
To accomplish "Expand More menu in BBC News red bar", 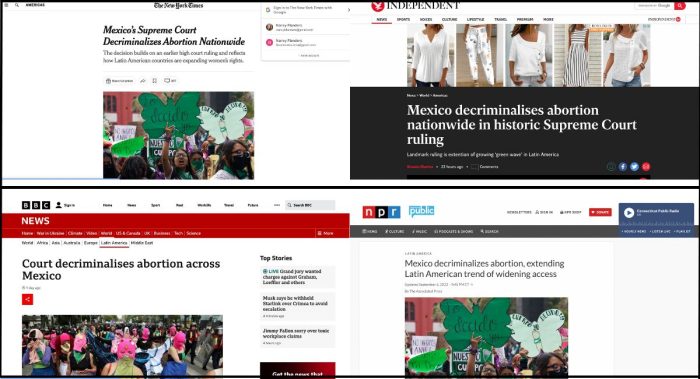I will [325, 233].
